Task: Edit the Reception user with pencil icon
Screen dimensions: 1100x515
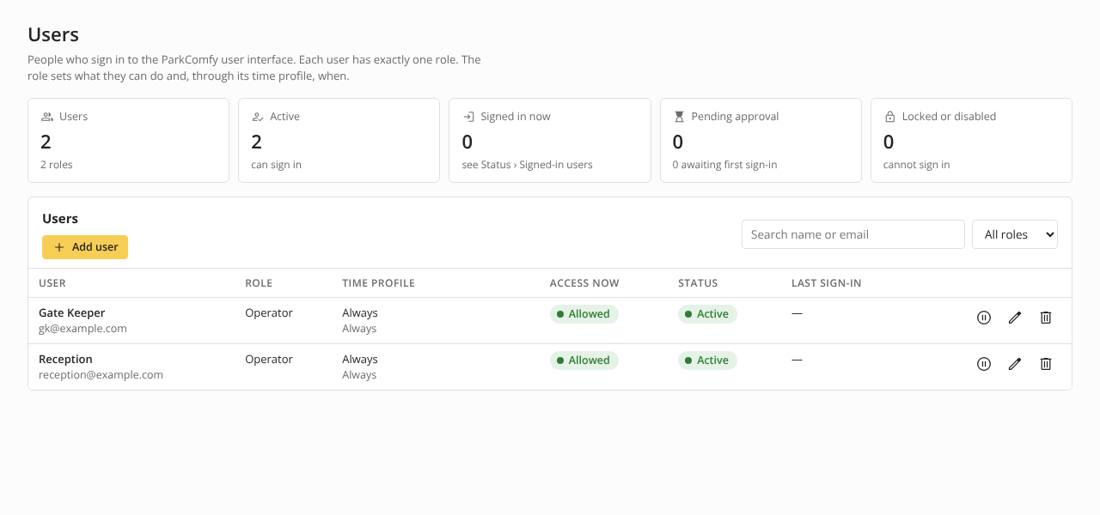Action: point(1014,364)
